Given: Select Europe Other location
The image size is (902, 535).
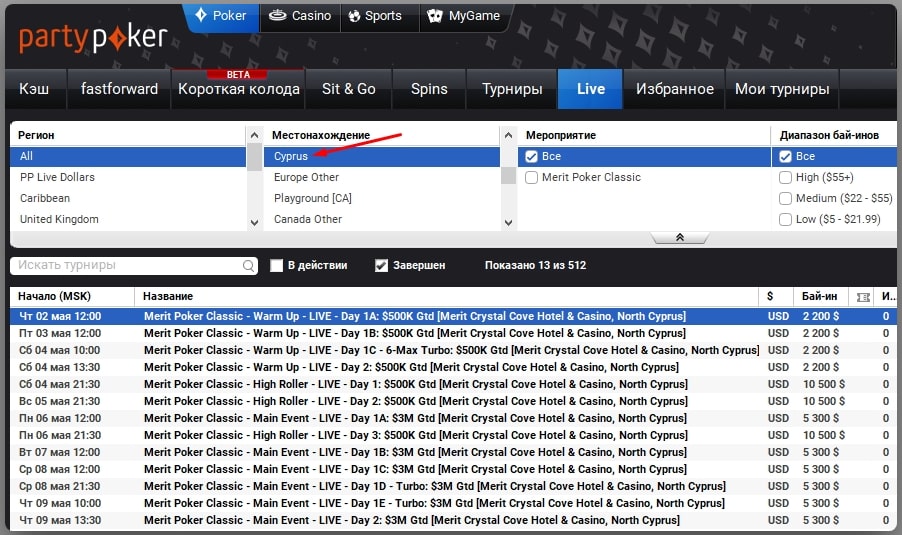Looking at the screenshot, I should pos(382,178).
